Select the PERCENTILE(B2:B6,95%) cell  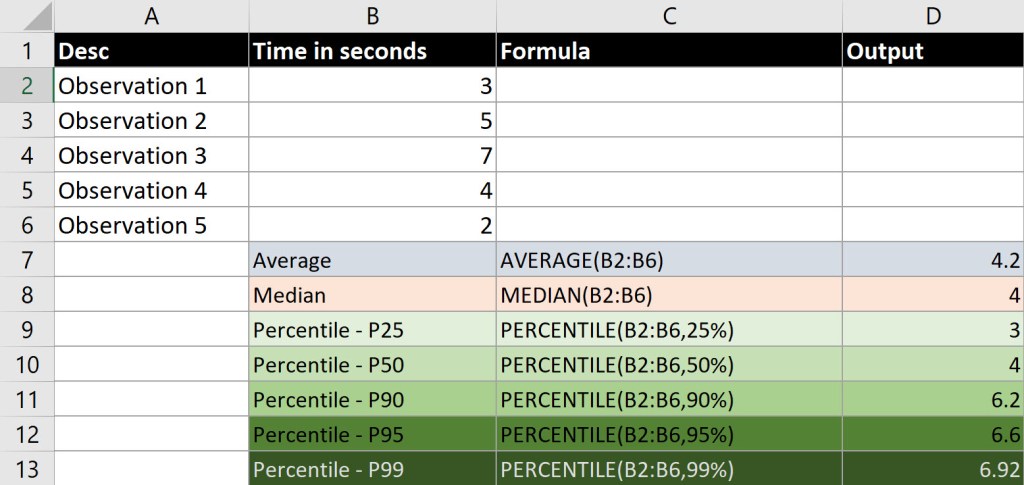coord(669,434)
